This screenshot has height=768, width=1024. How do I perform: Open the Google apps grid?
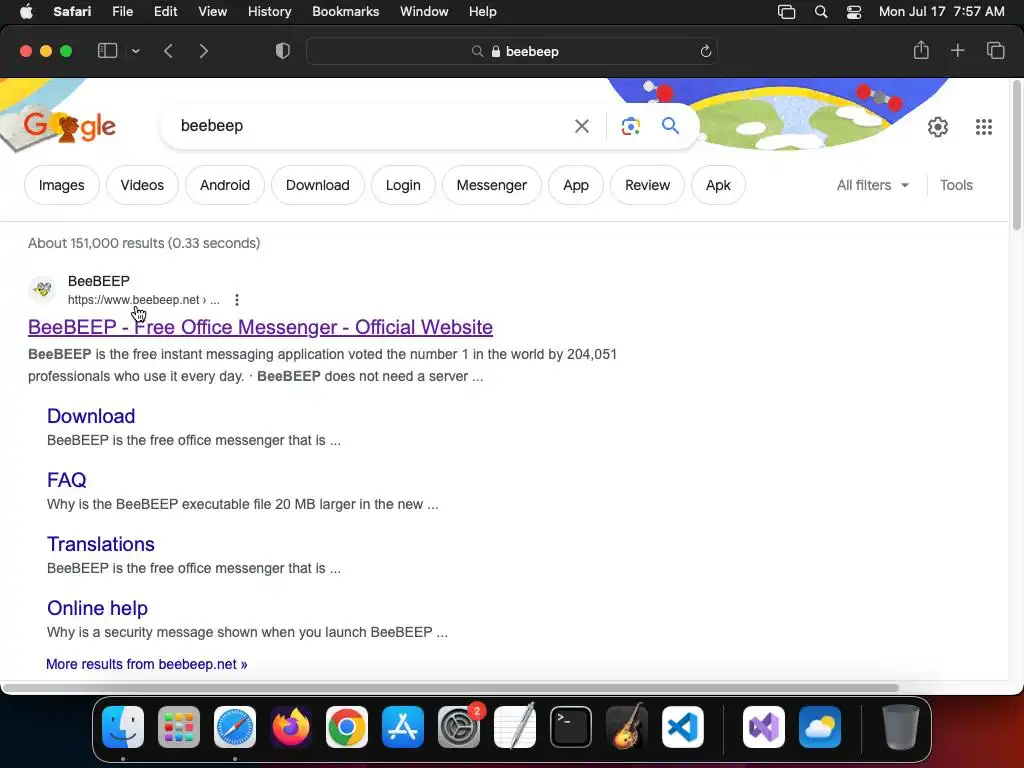point(984,127)
